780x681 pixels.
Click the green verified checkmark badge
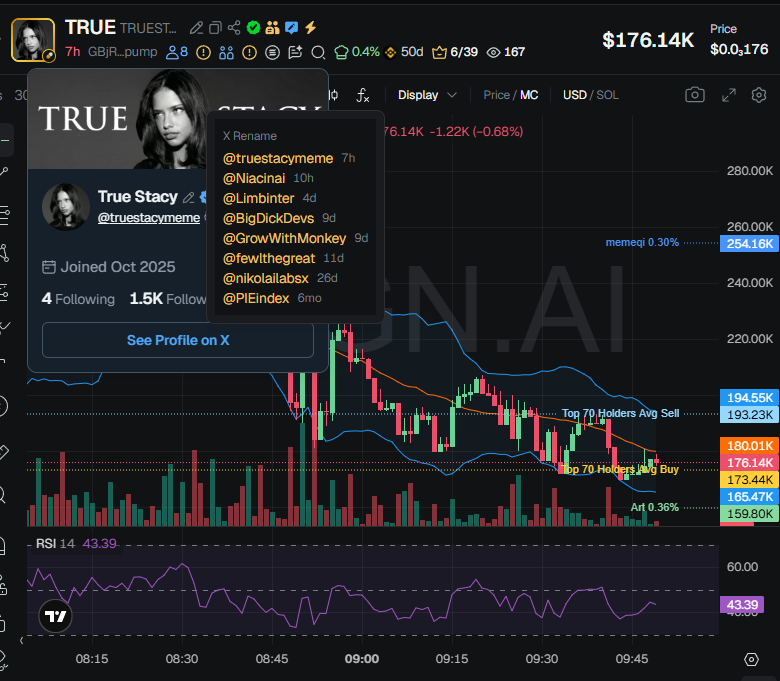coord(253,27)
